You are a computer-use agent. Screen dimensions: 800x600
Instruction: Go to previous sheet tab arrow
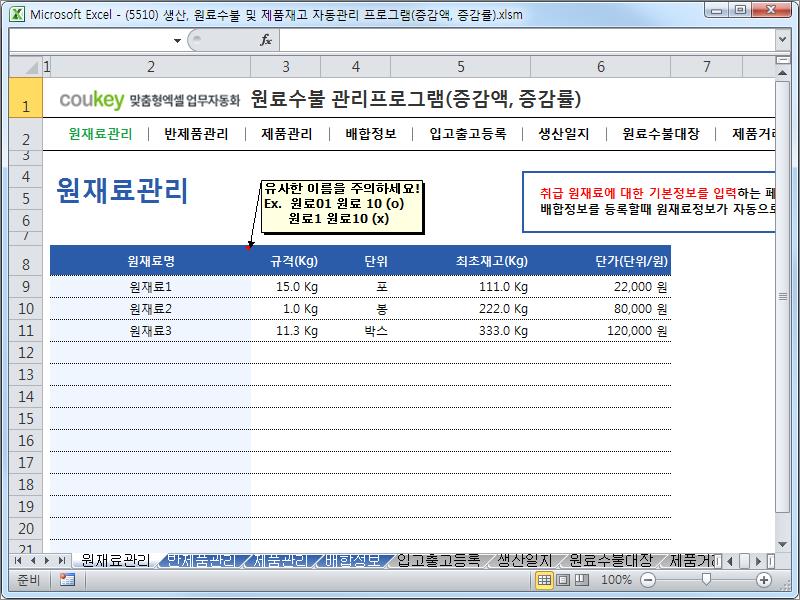(x=33, y=561)
